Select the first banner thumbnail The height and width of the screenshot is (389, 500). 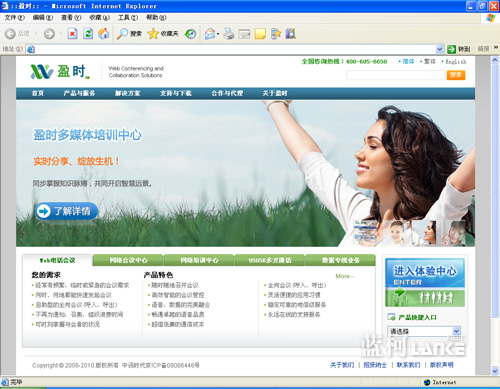pos(366,232)
